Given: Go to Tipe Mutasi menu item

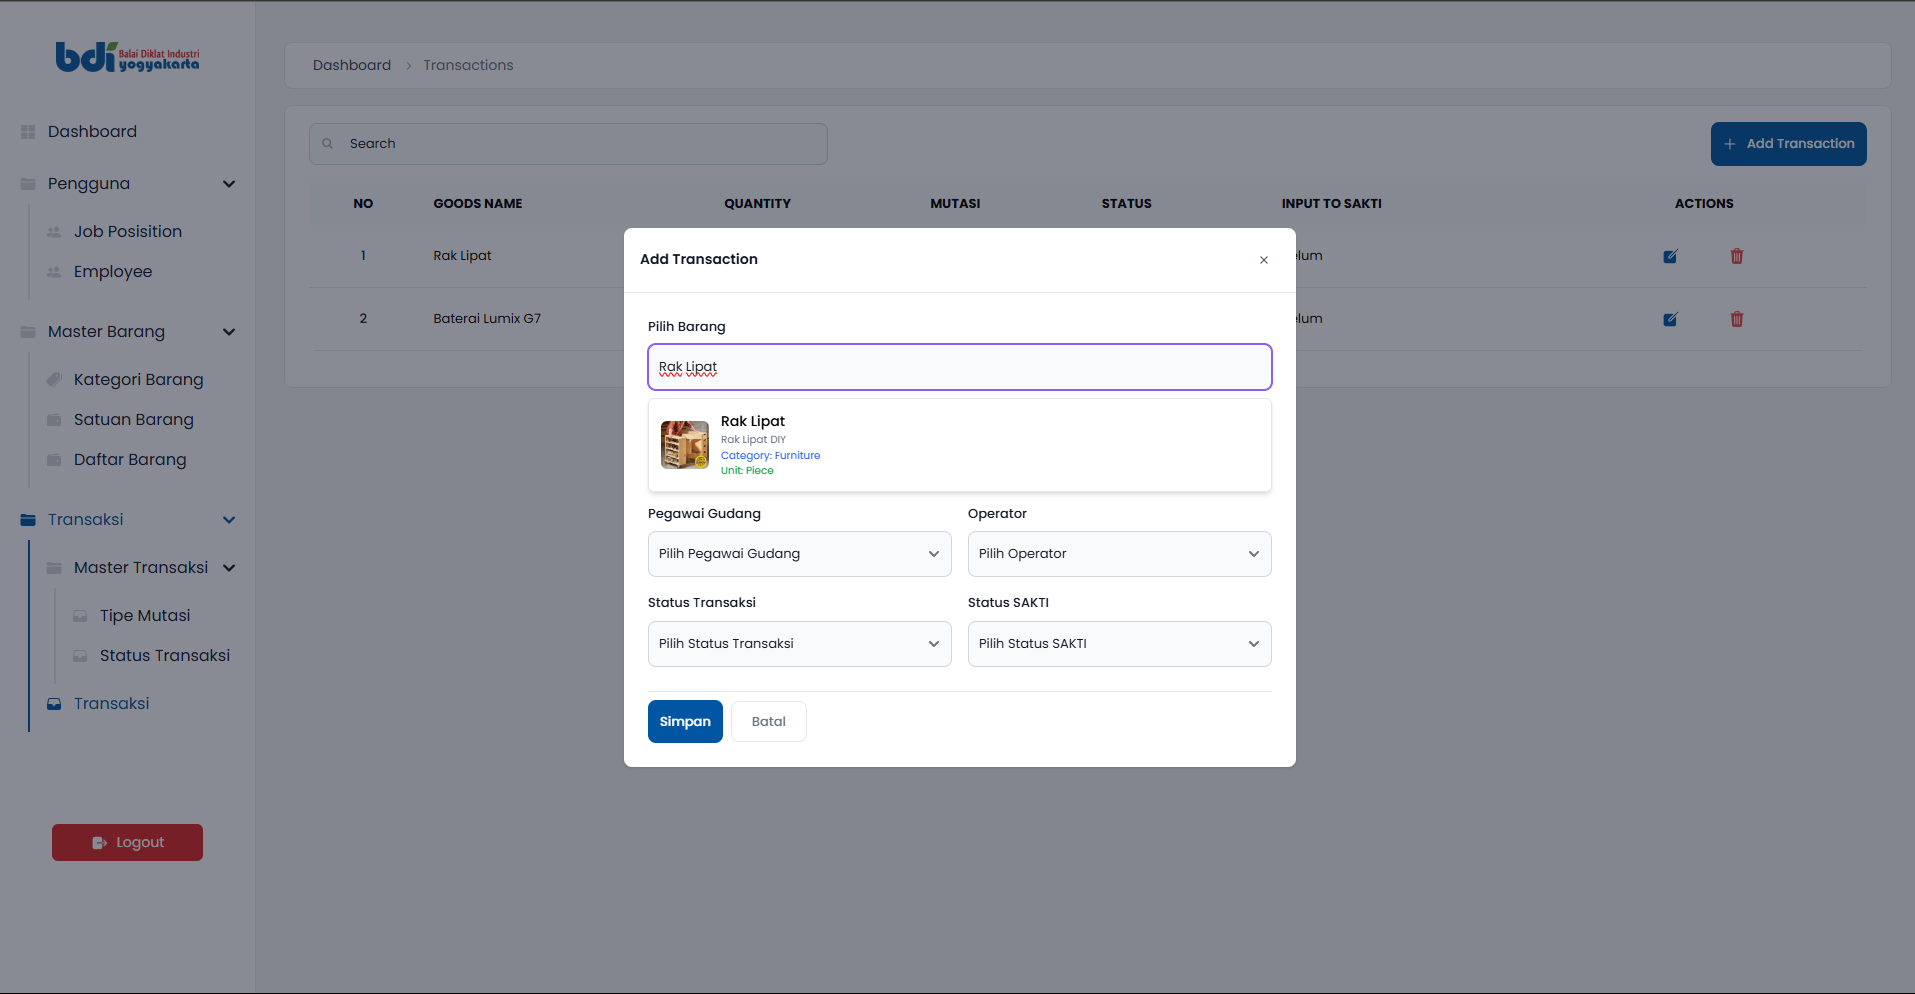Looking at the screenshot, I should (x=145, y=616).
